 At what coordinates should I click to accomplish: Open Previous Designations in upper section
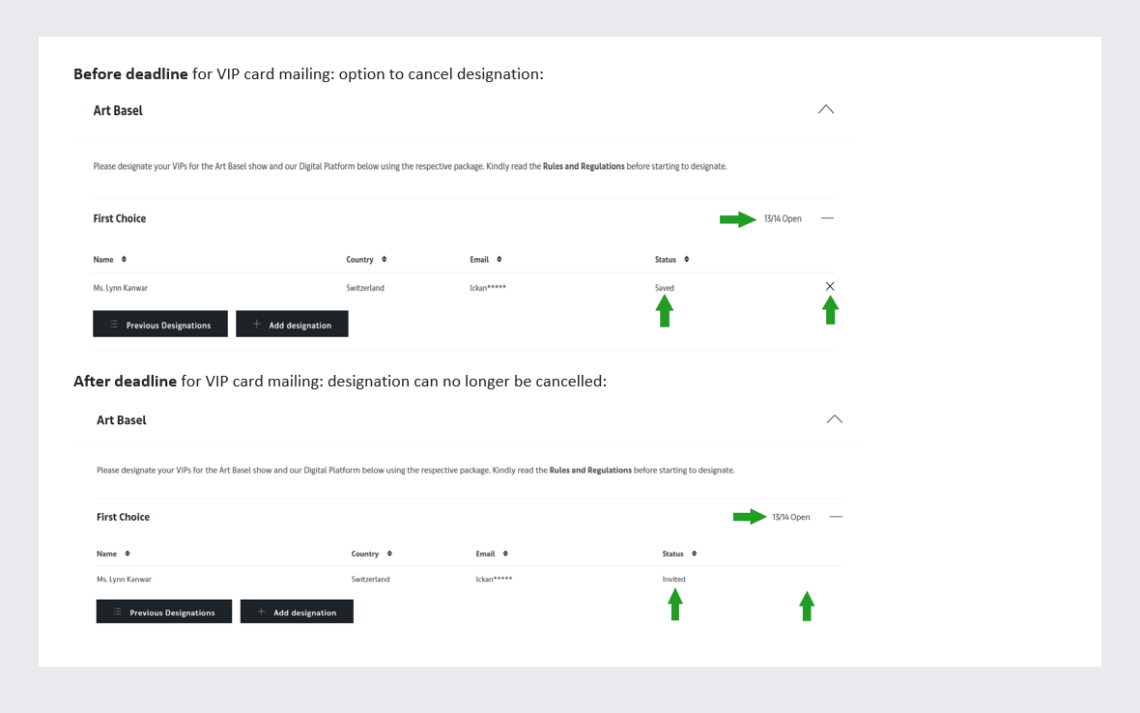160,324
